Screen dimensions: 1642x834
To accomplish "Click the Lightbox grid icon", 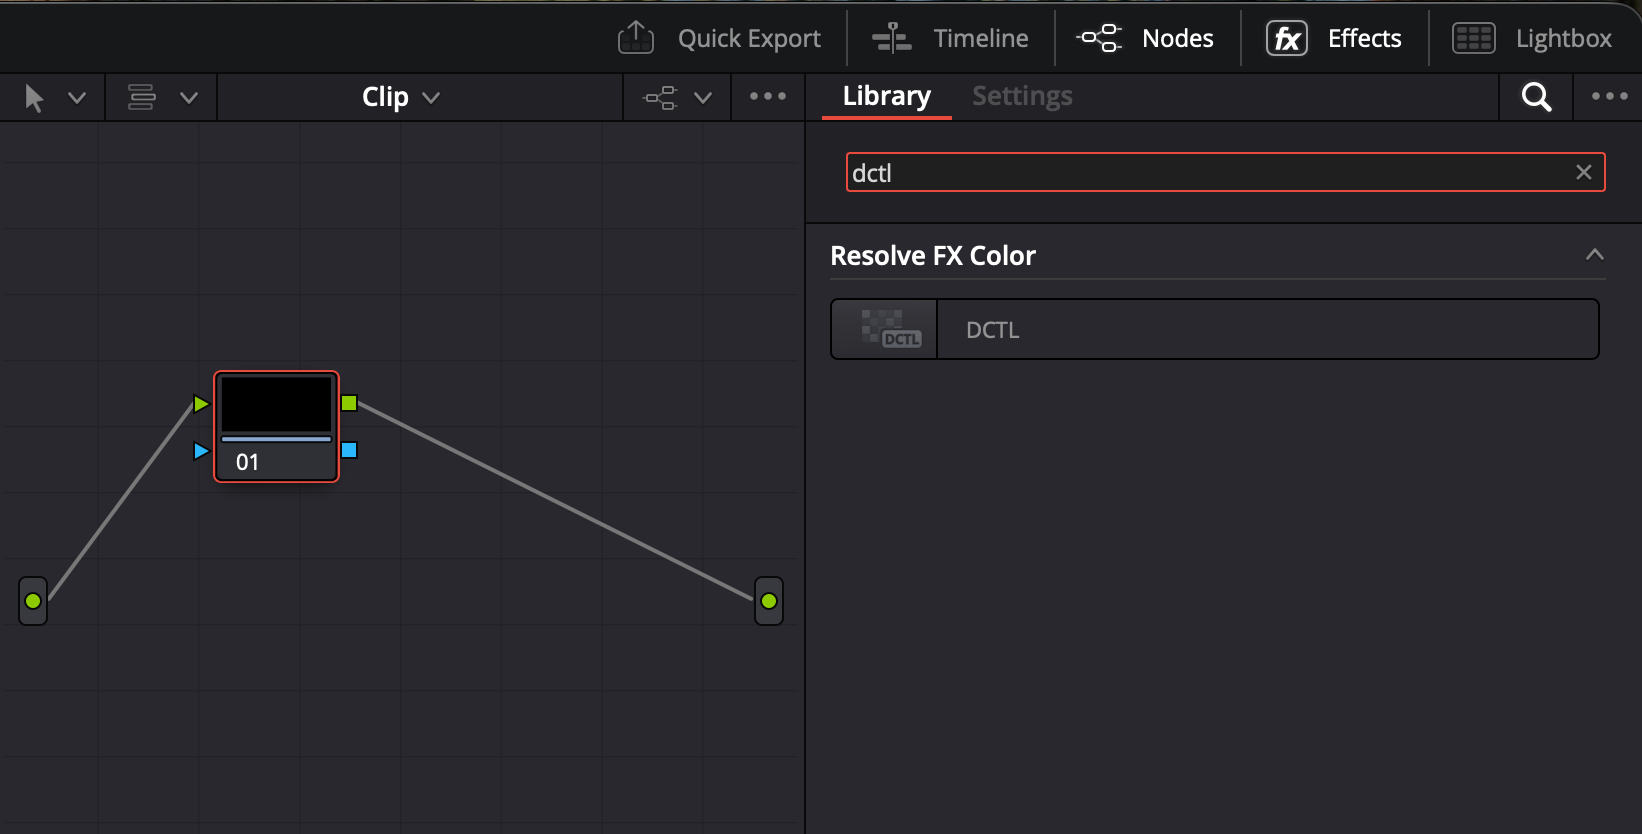I will [x=1473, y=38].
